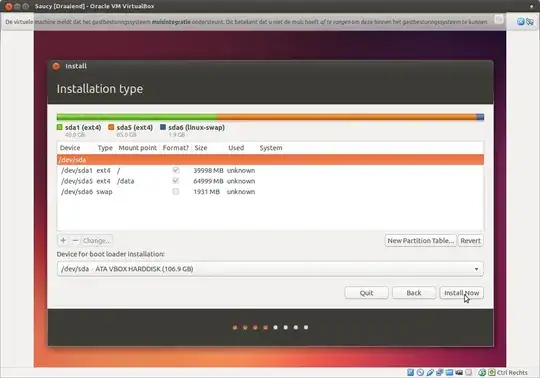The image size is (540, 378).
Task: Toggle the Format checkbox for /dev/sda1
Action: 176,170
